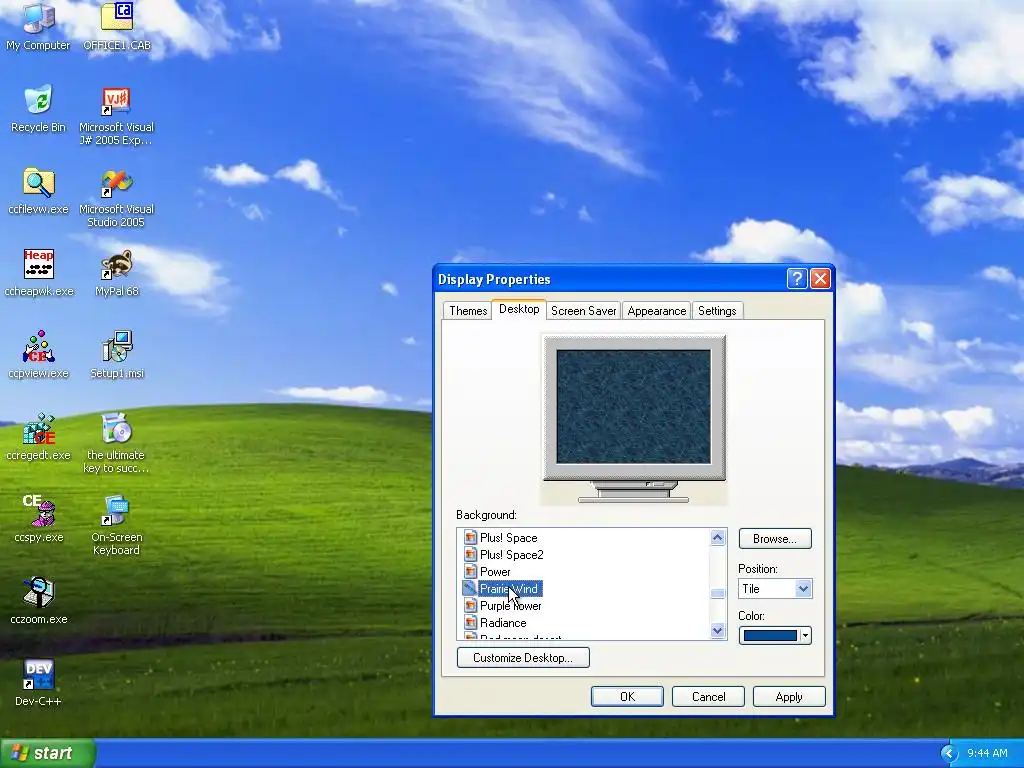Select the Dev-C++ shortcut icon

coord(38,683)
